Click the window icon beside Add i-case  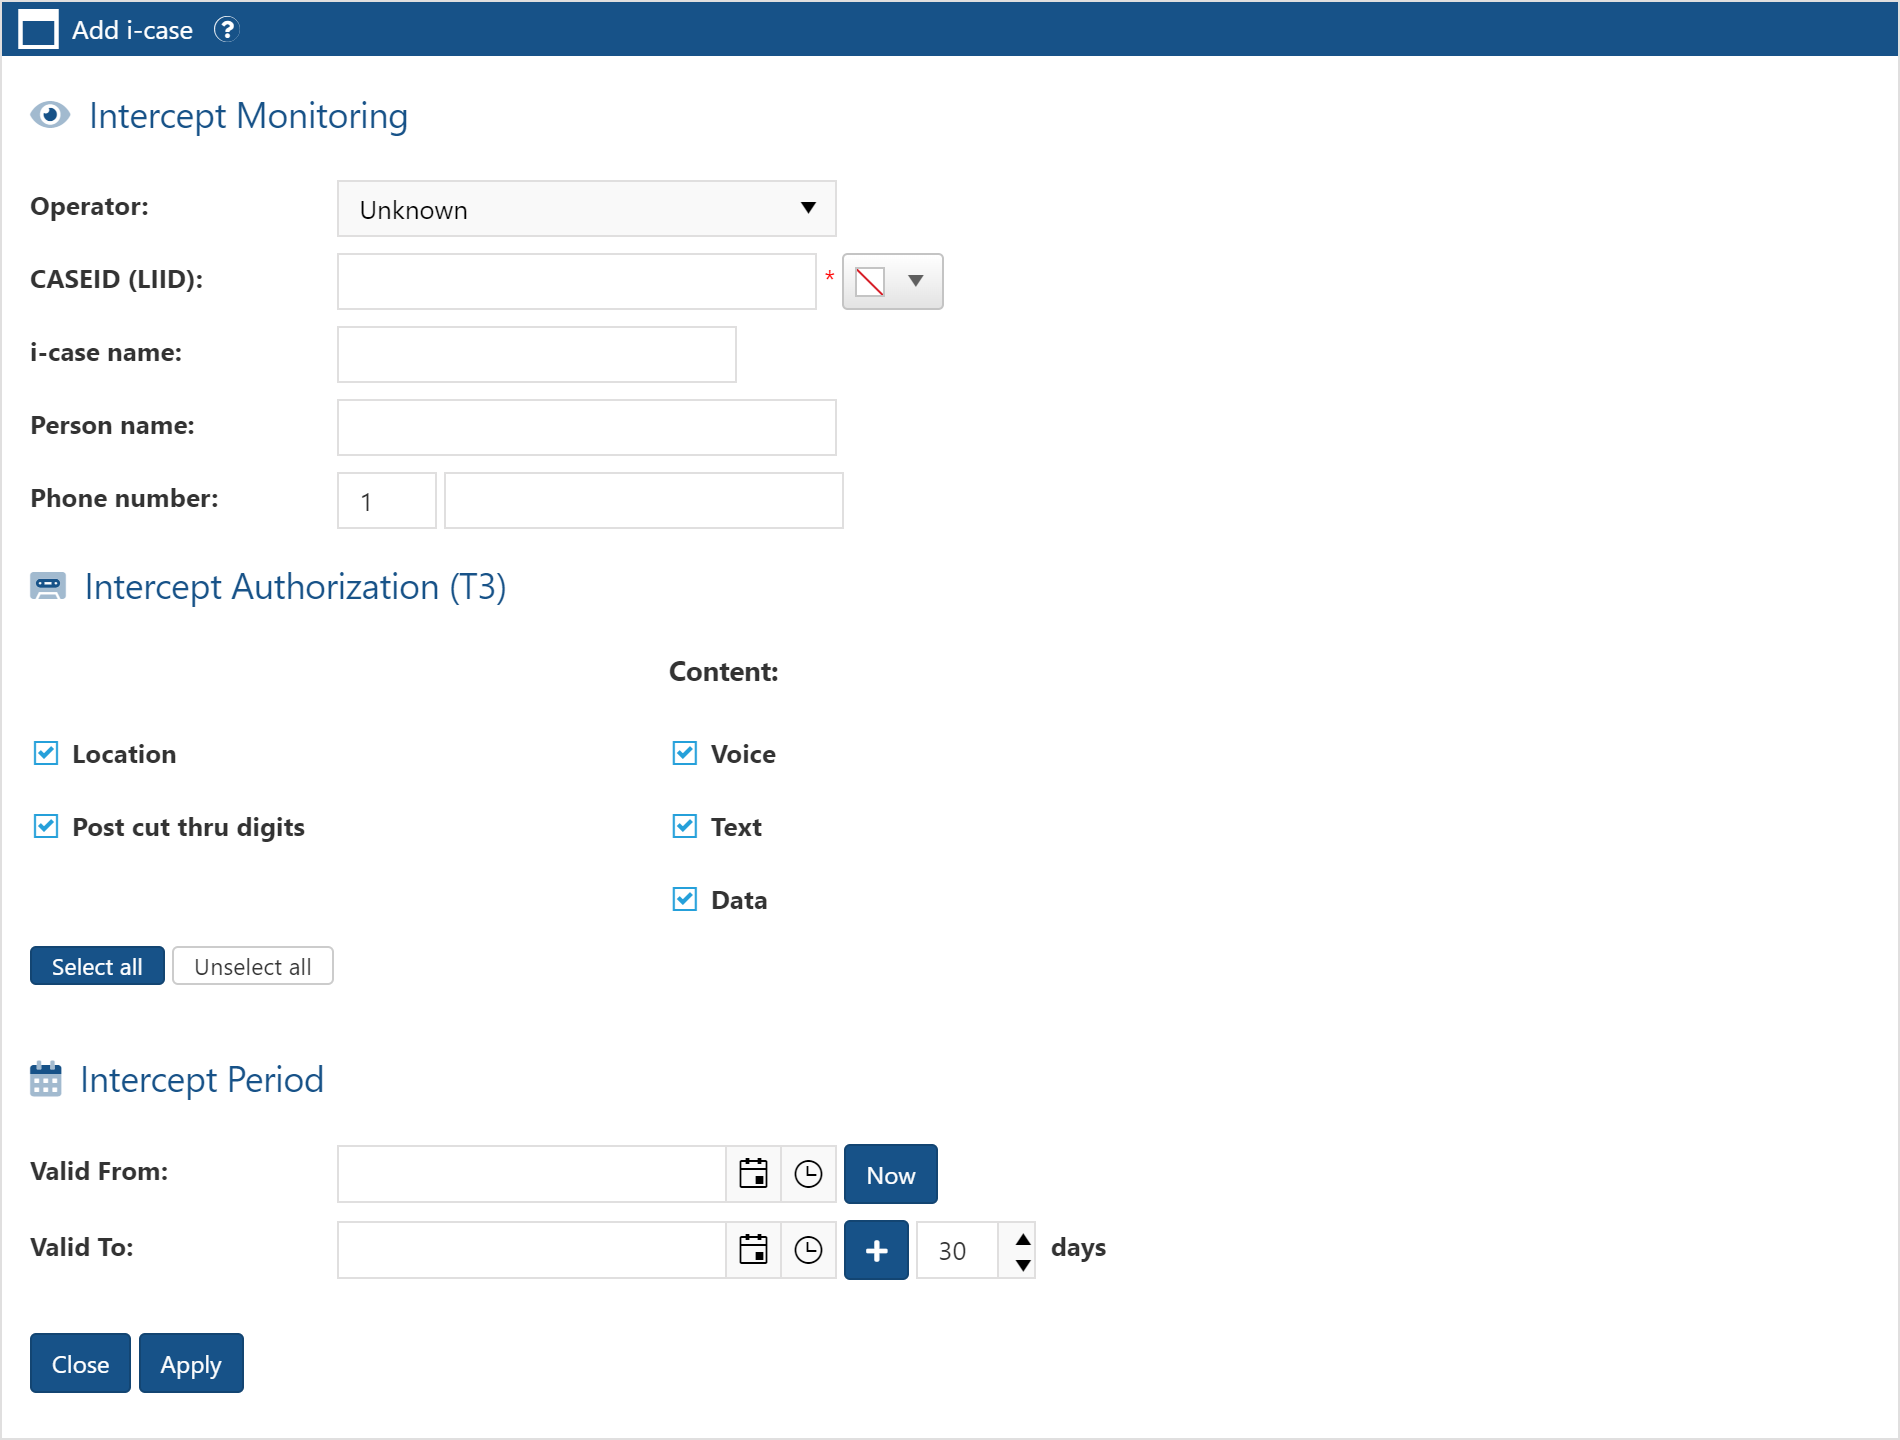(39, 30)
